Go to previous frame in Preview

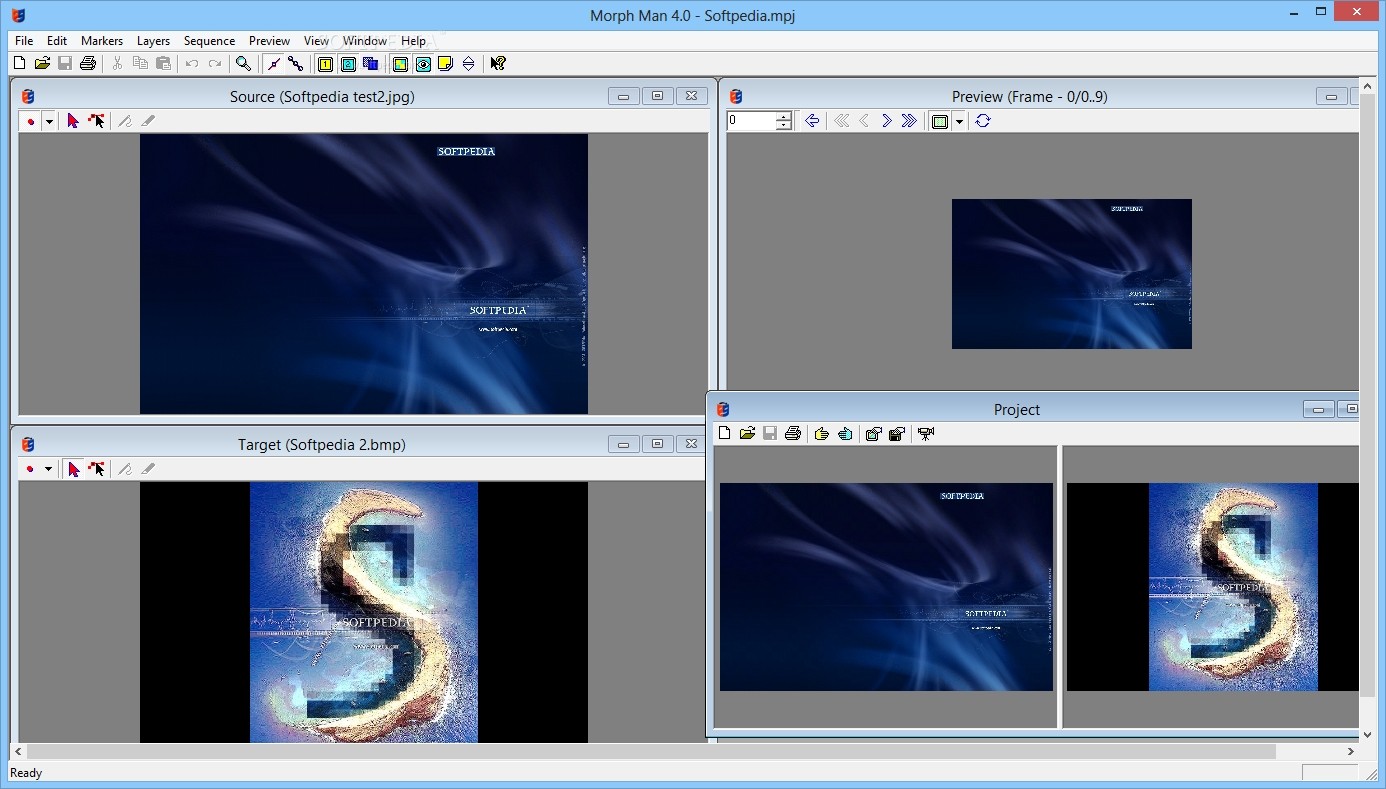pyautogui.click(x=864, y=121)
